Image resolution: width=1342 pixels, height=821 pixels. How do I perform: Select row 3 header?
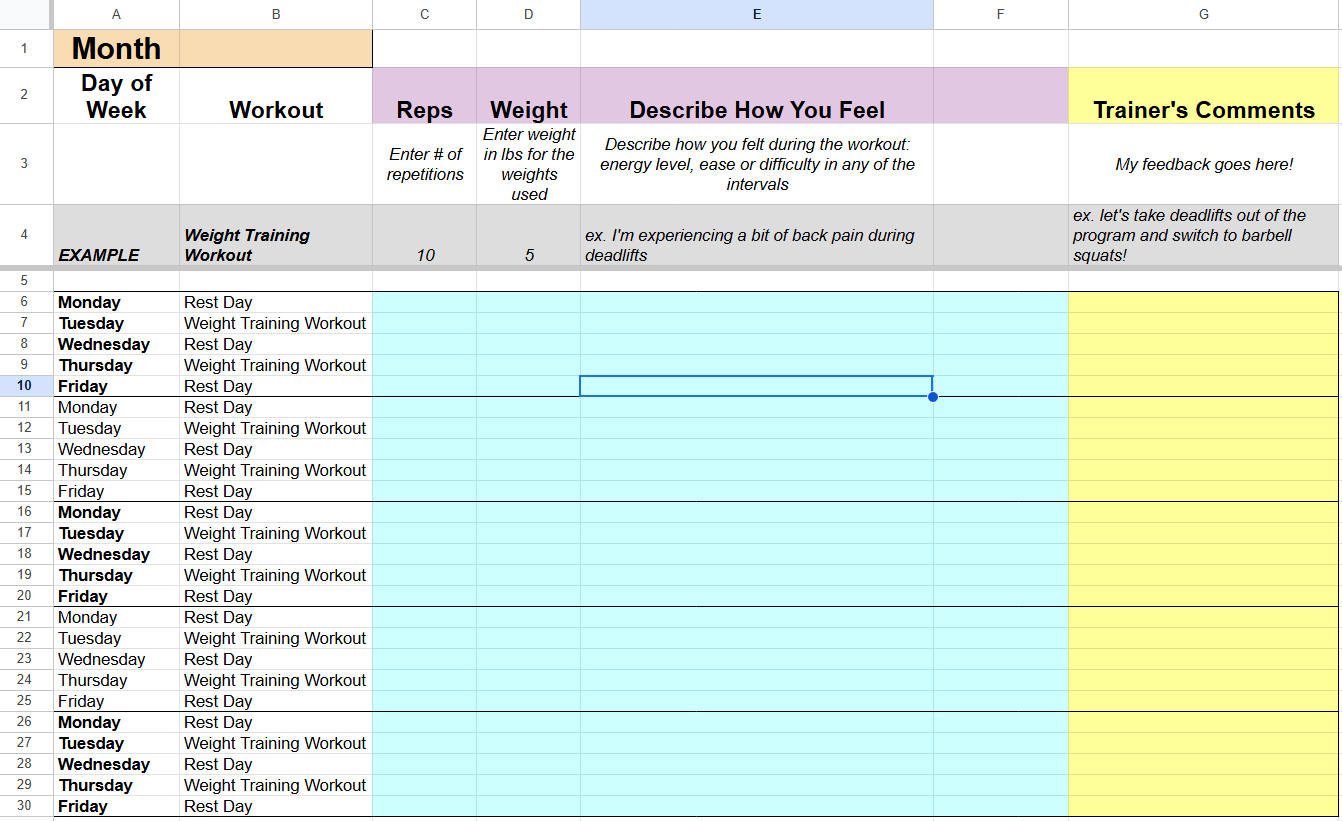pos(26,164)
